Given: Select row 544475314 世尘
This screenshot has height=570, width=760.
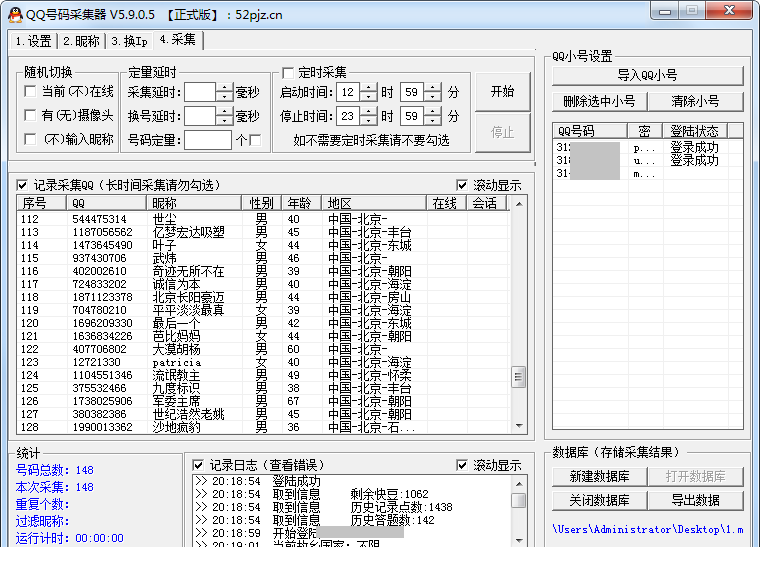Looking at the screenshot, I should (264, 219).
